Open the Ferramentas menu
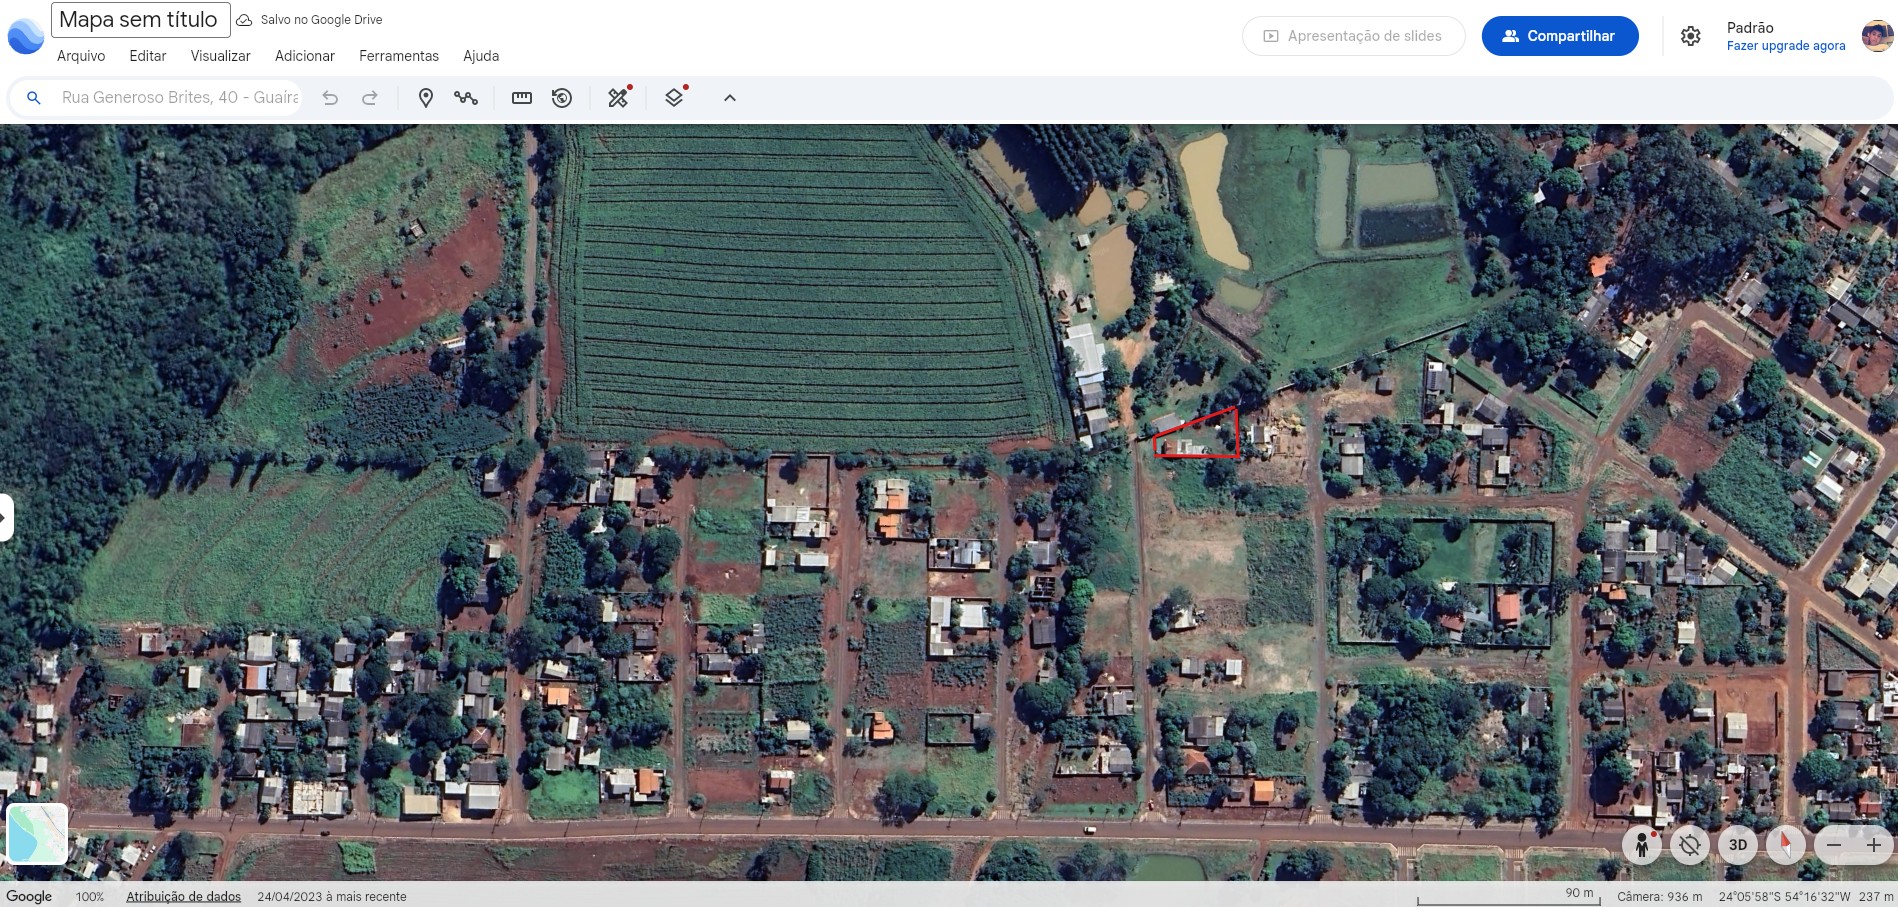This screenshot has height=907, width=1898. point(399,56)
